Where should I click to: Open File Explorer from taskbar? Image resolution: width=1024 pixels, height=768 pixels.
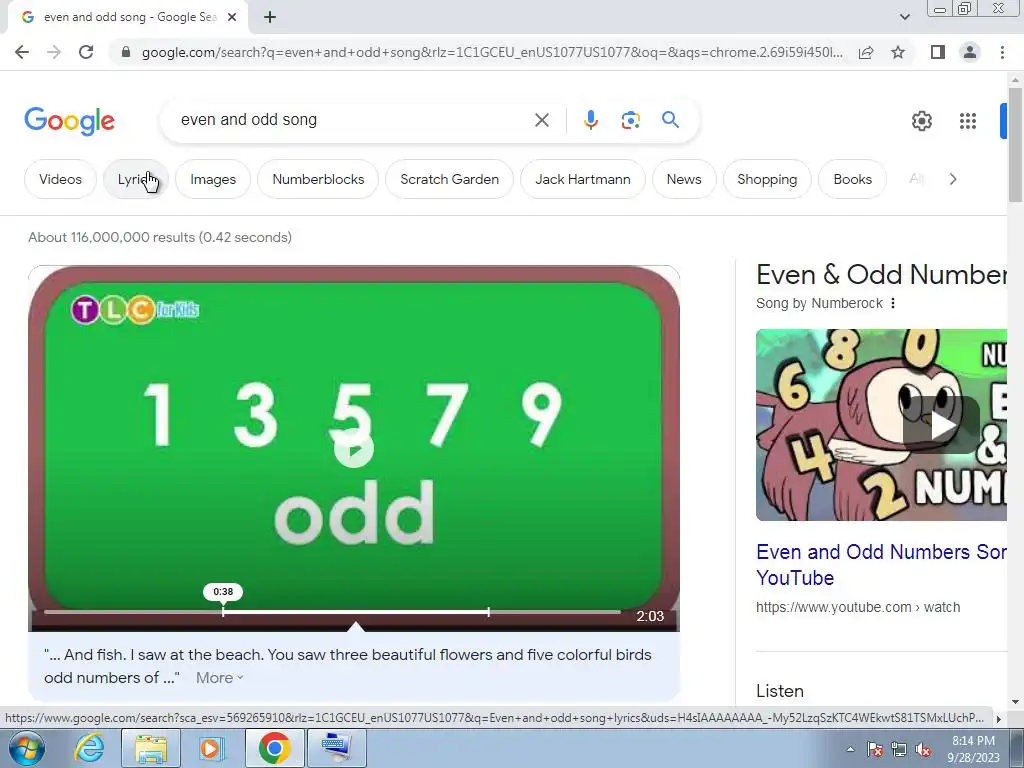(151, 748)
